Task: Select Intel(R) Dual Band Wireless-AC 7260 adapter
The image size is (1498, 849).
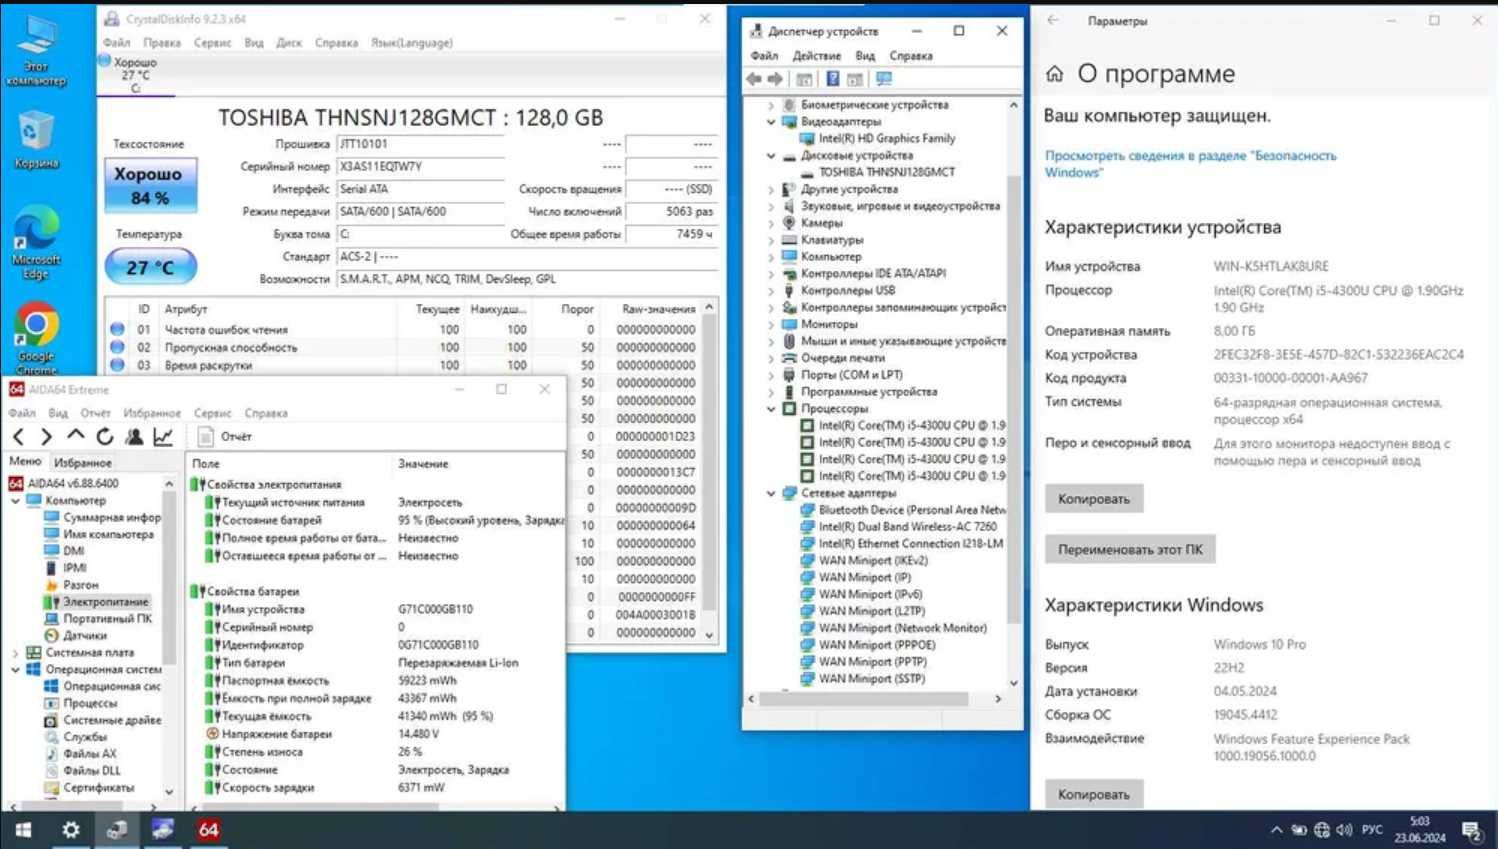Action: [x=898, y=527]
